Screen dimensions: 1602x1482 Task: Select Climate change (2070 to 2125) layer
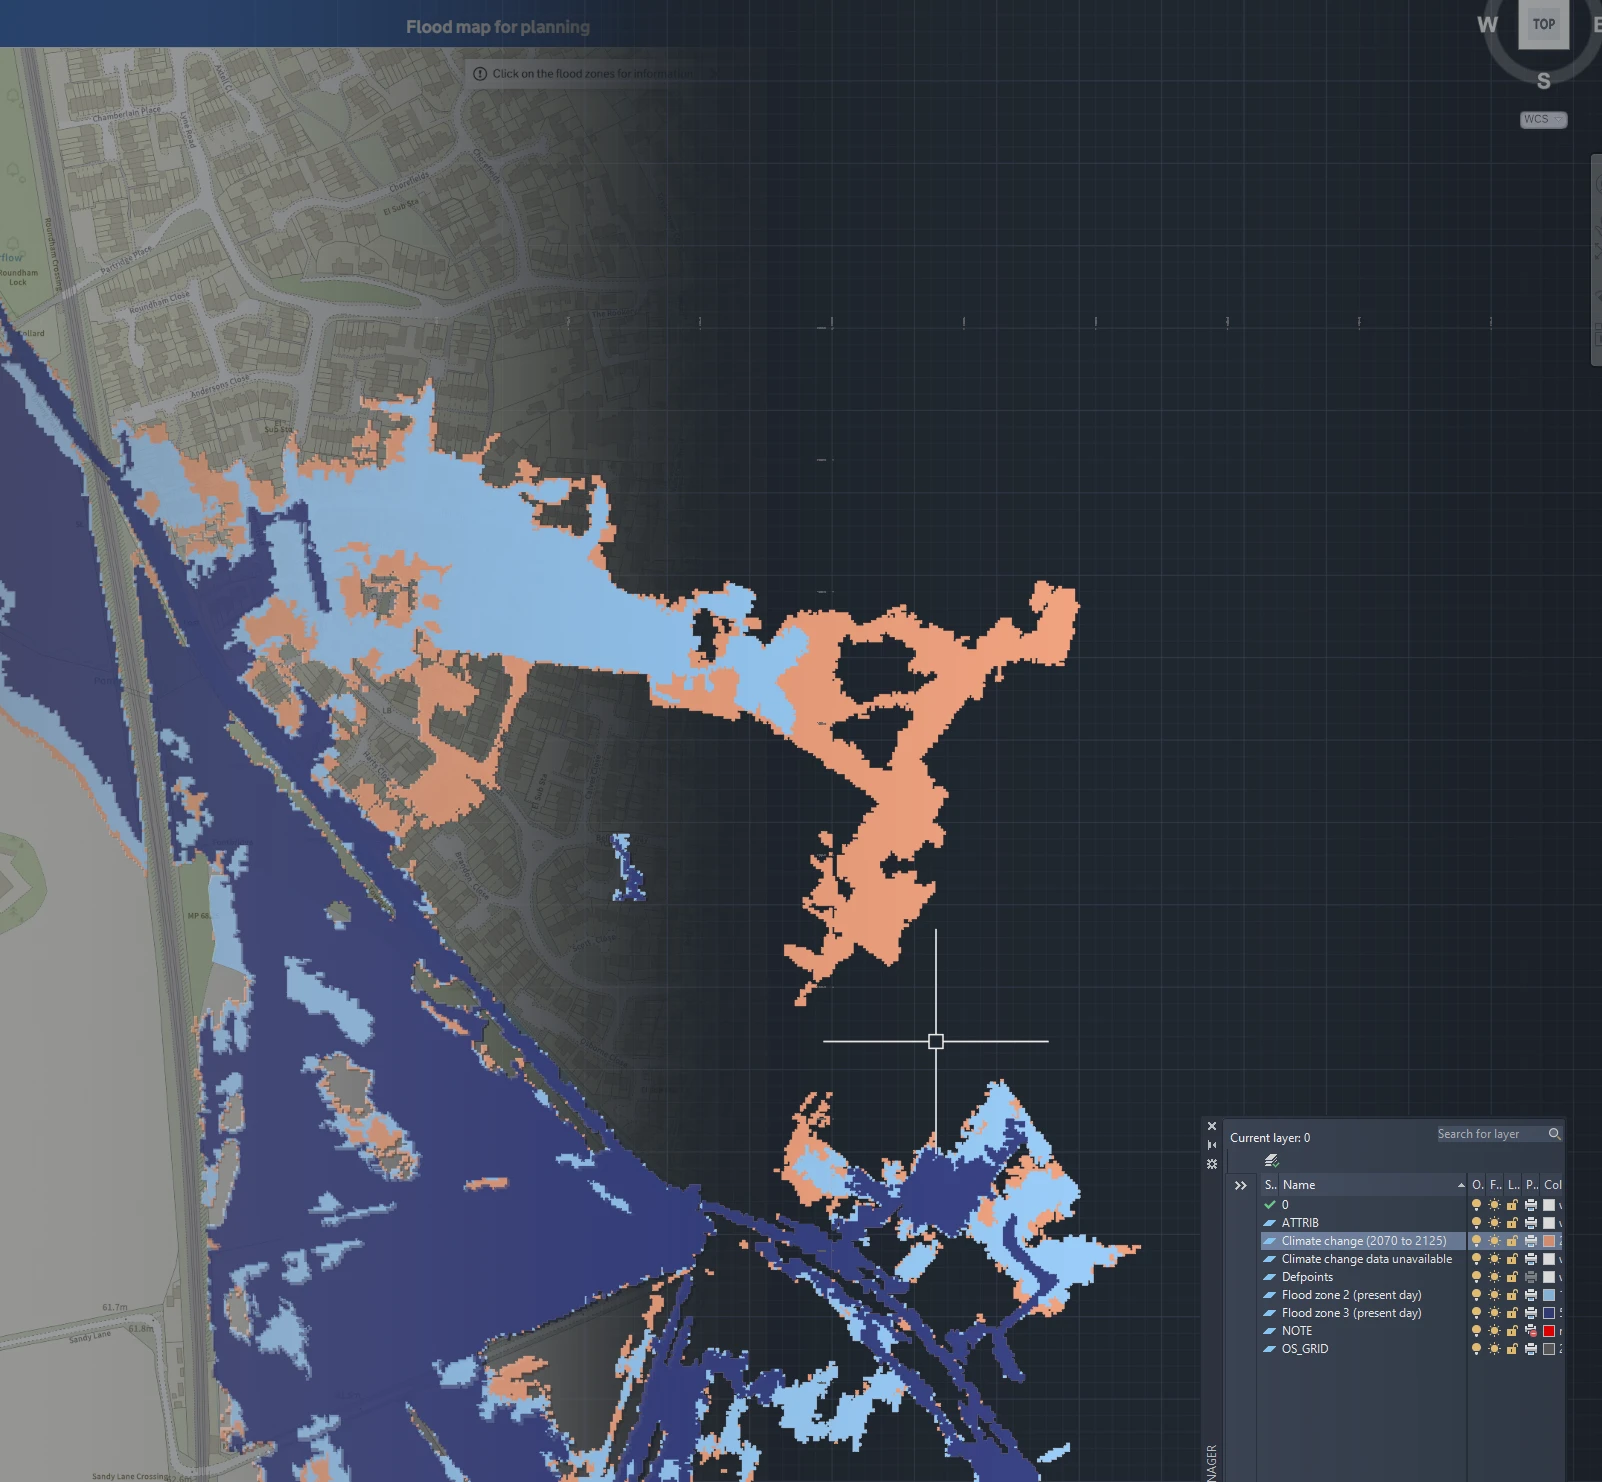tap(1363, 1241)
